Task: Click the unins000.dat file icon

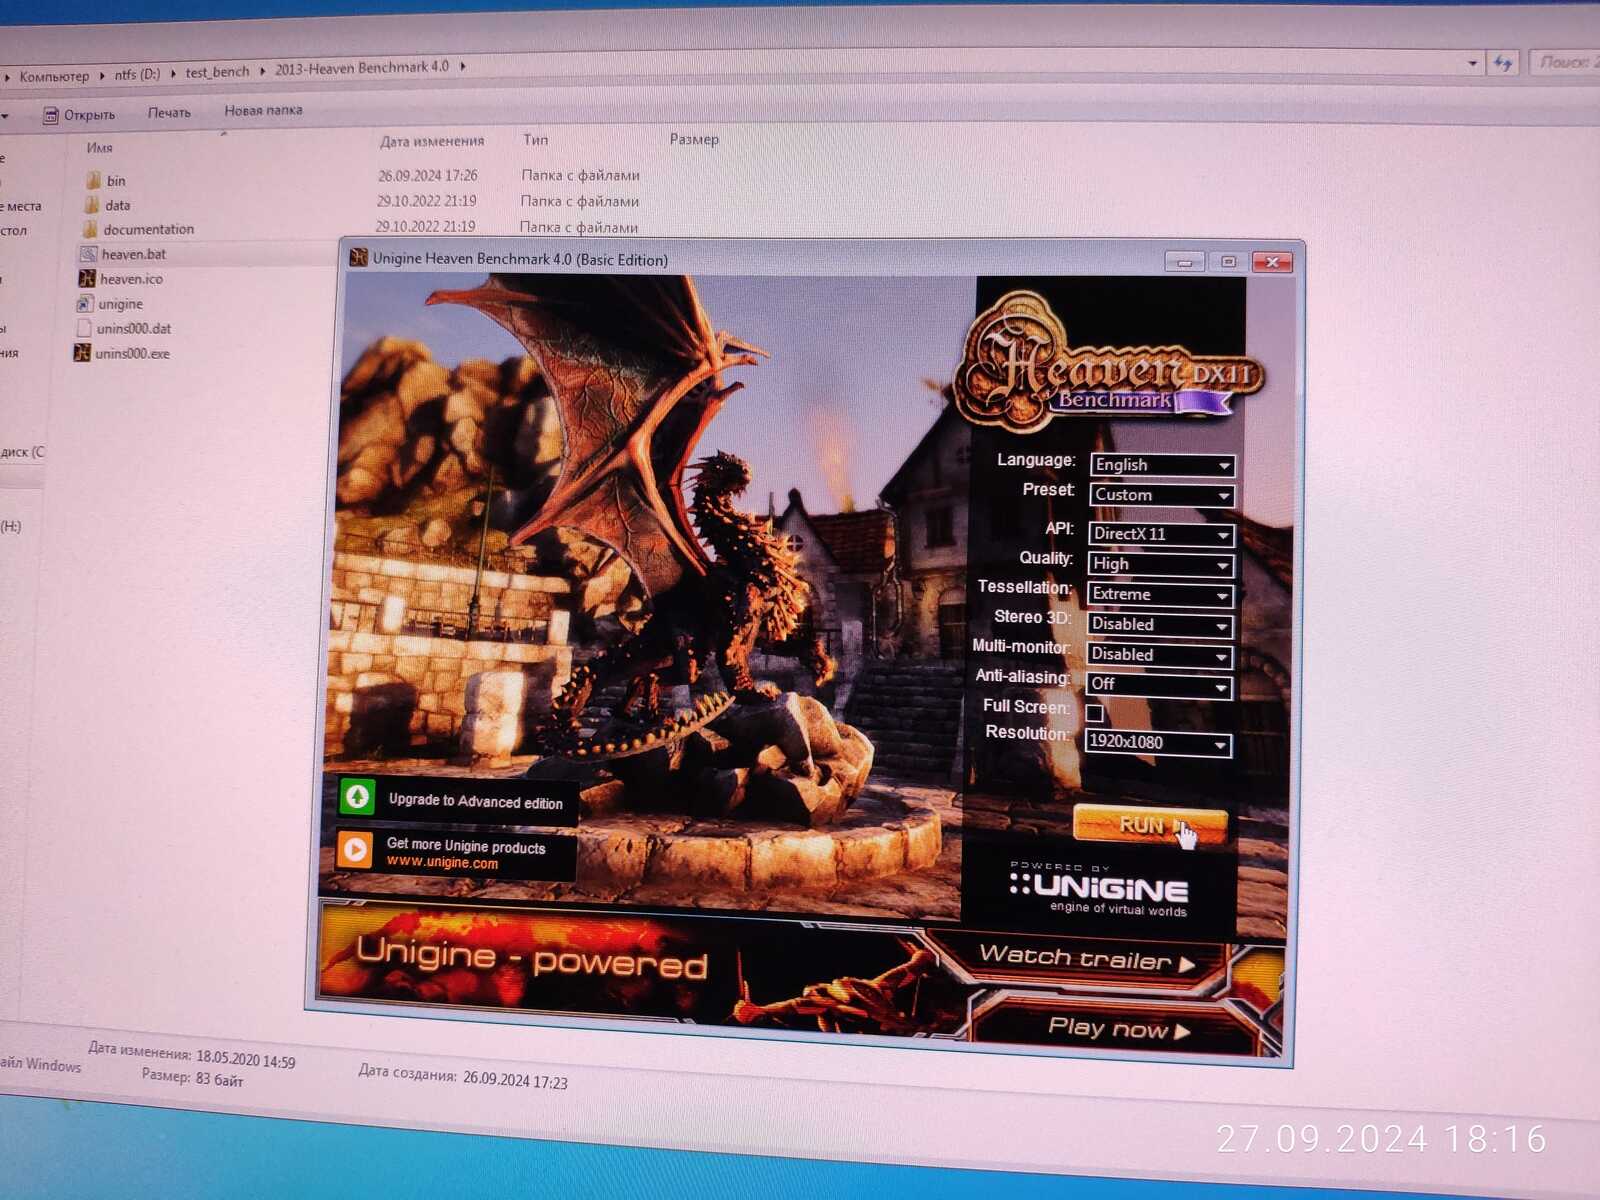Action: [84, 328]
